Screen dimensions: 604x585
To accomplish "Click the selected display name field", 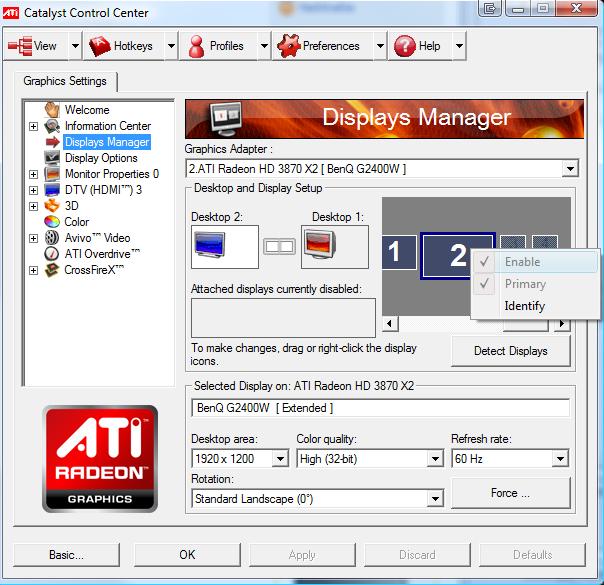I will (x=380, y=408).
